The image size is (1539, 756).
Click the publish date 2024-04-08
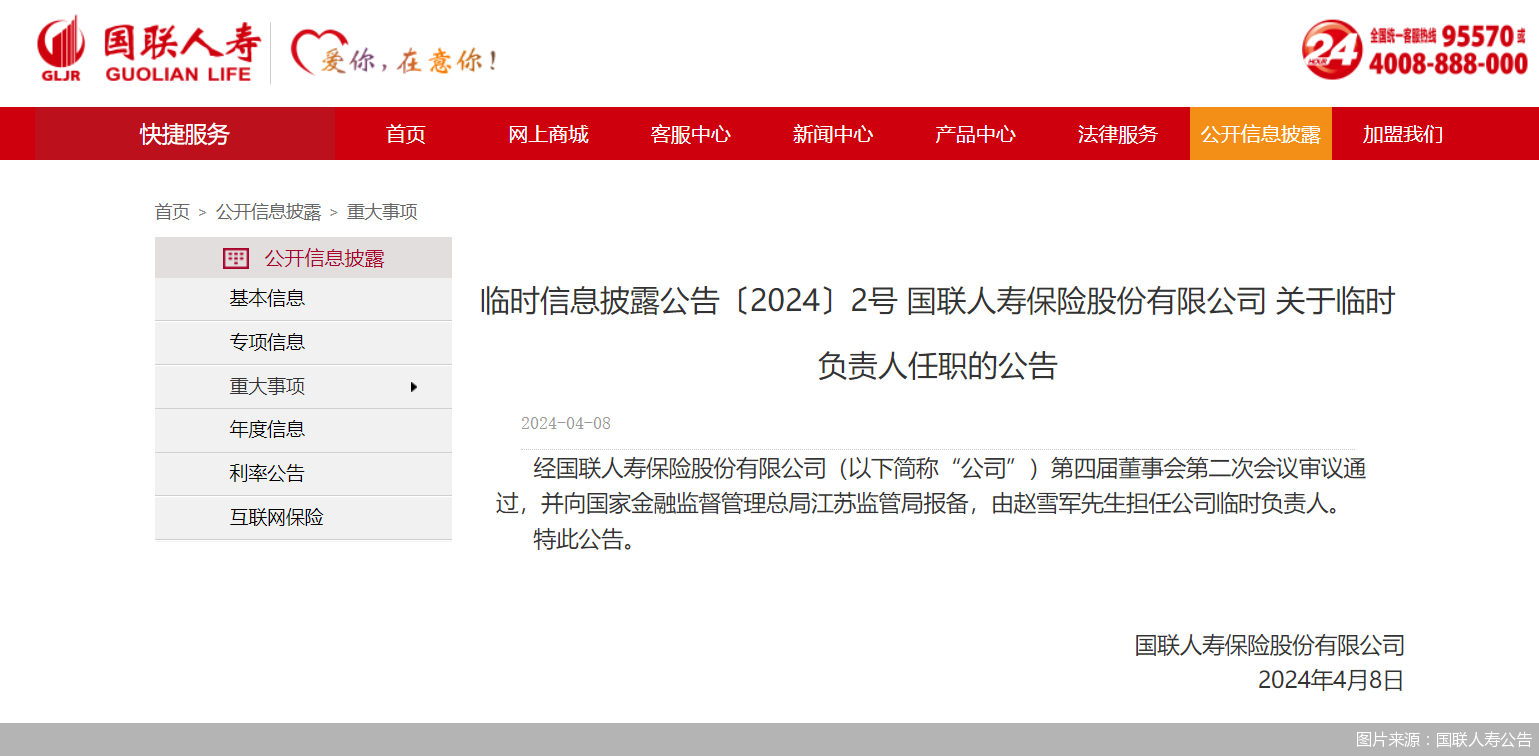566,423
